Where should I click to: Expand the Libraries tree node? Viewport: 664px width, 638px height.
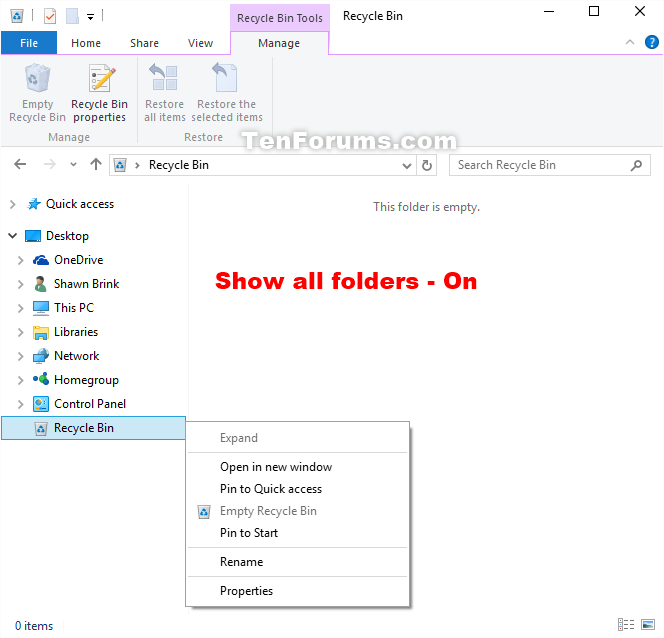(20, 332)
